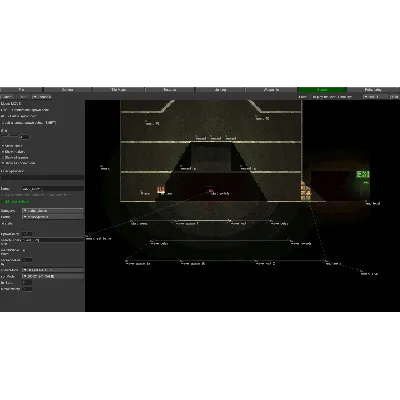Toggle the second checkbox below the grid slider

tap(3, 152)
